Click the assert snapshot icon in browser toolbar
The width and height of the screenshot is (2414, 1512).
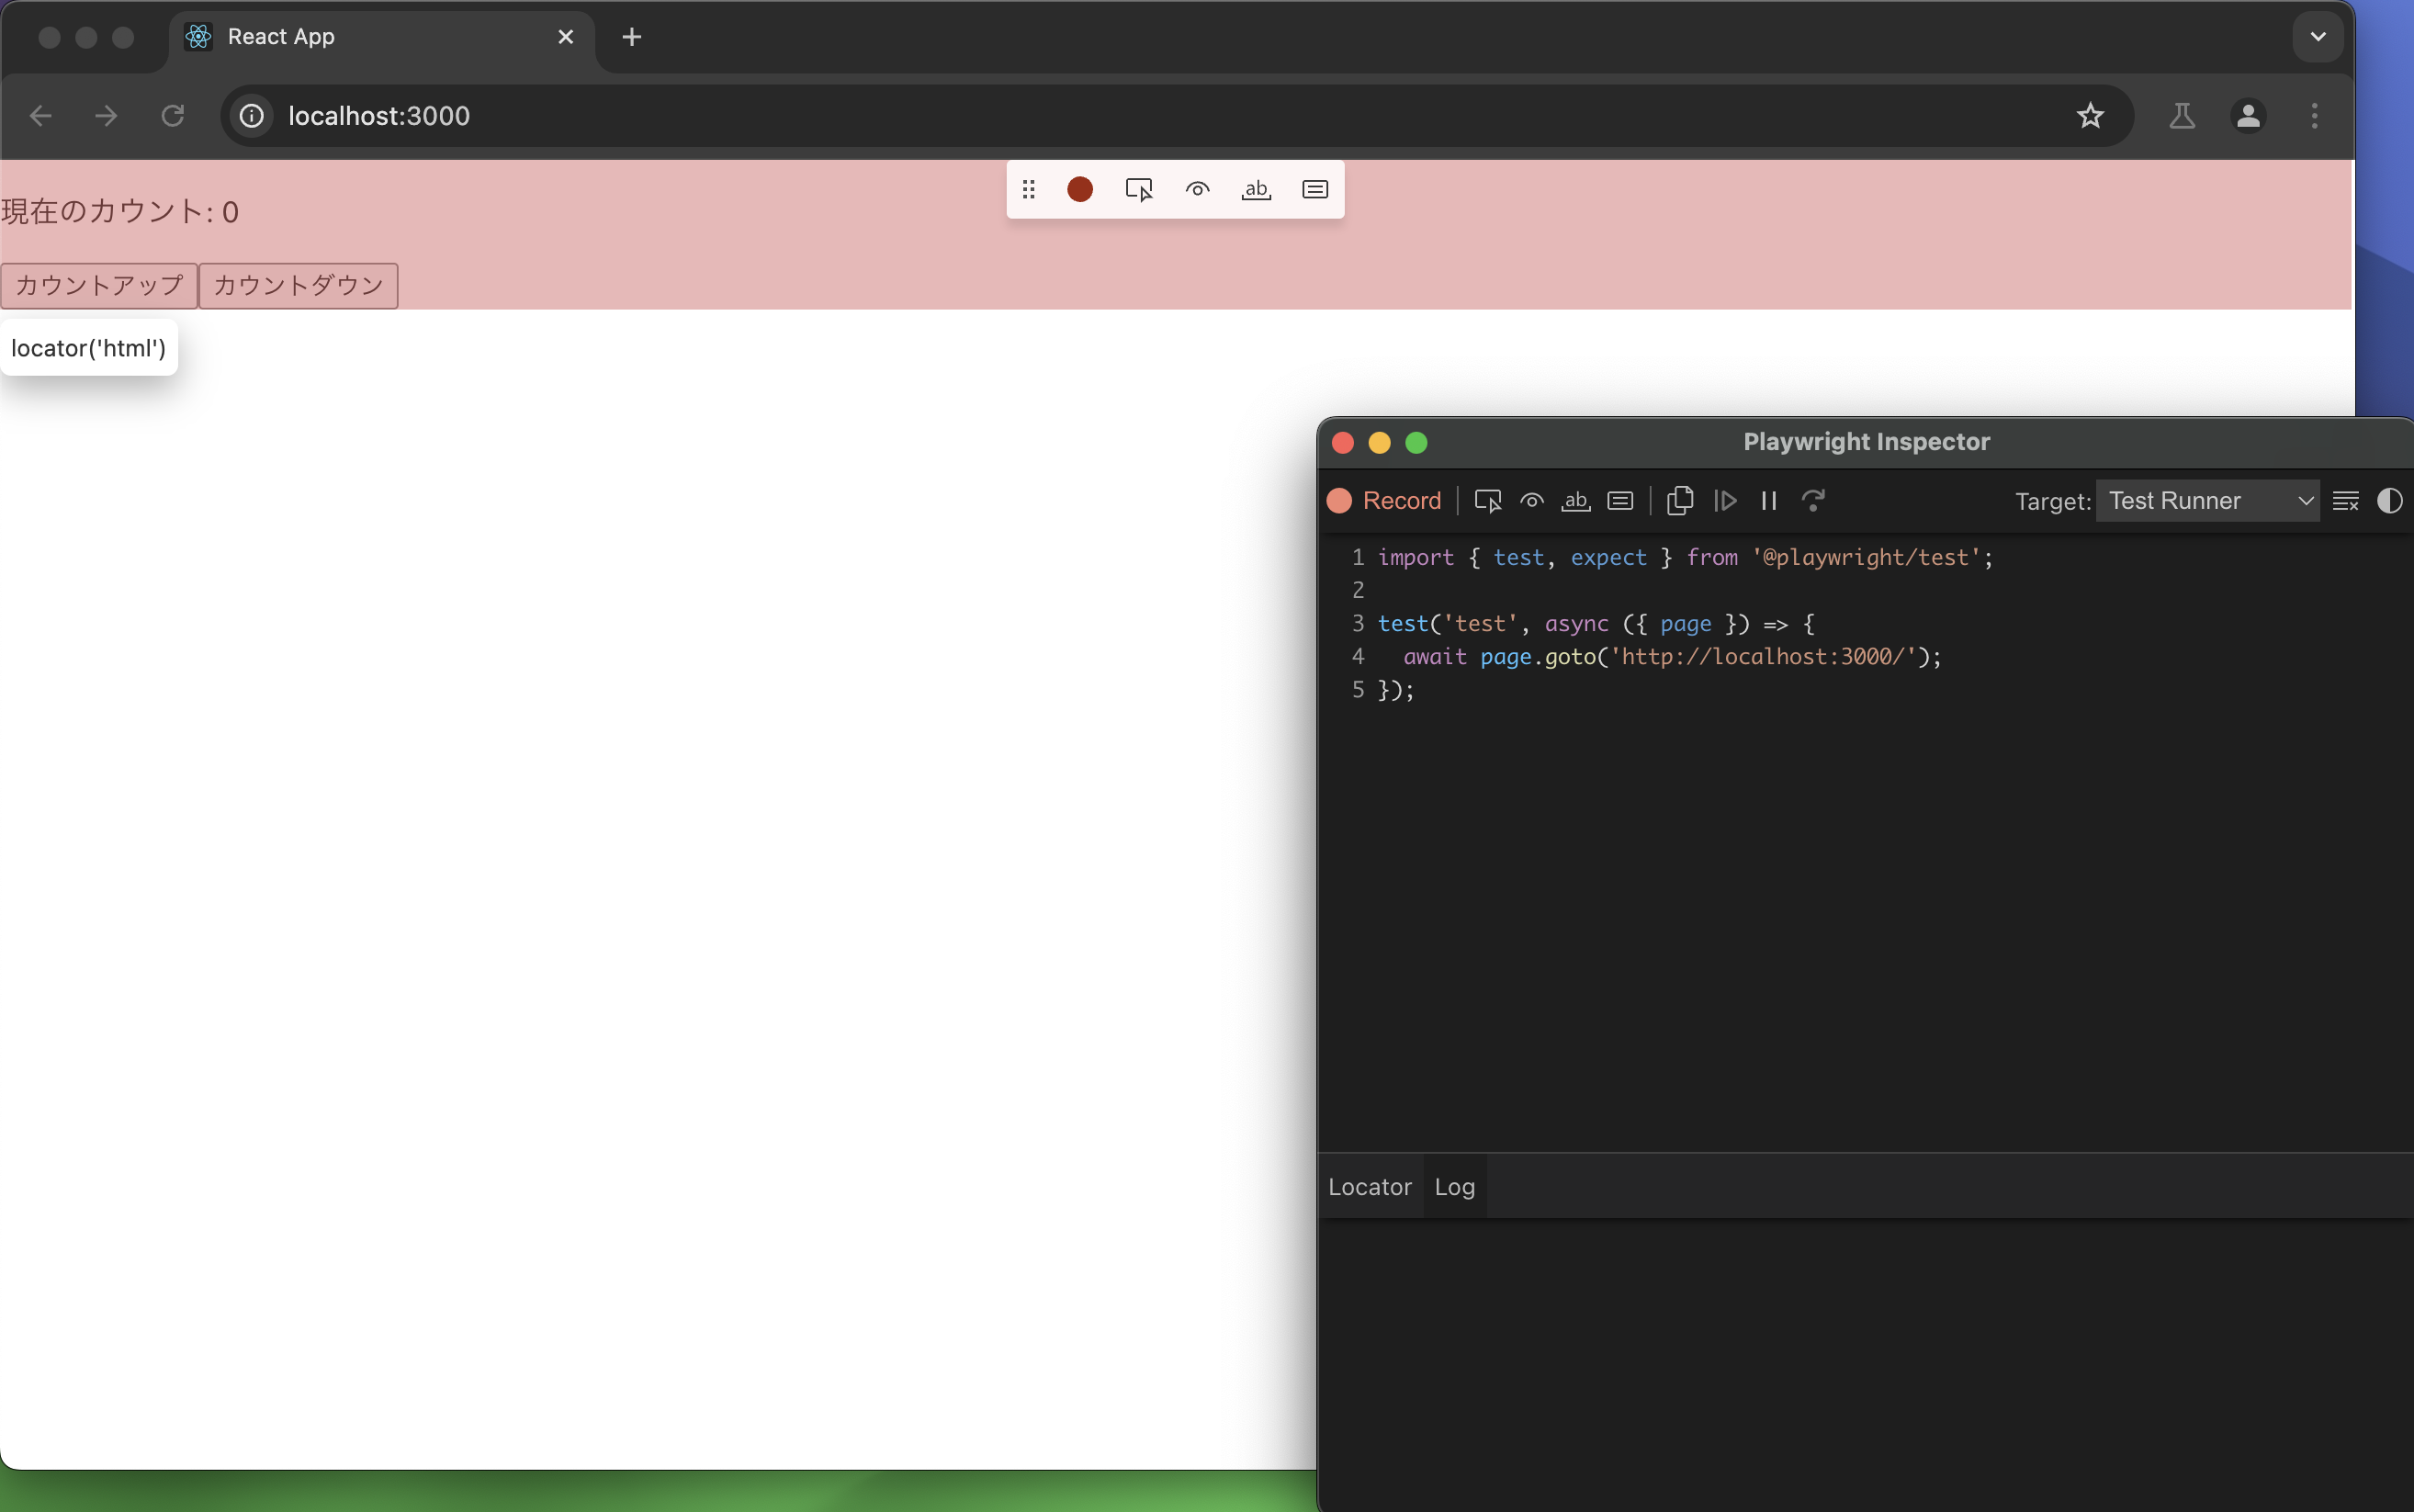click(x=1315, y=189)
